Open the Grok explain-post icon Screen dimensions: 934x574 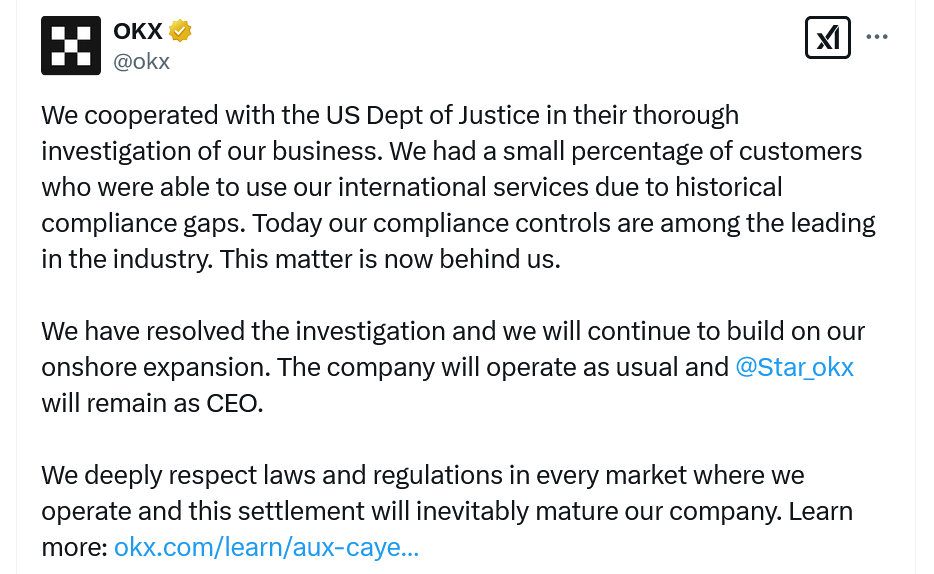coord(827,38)
